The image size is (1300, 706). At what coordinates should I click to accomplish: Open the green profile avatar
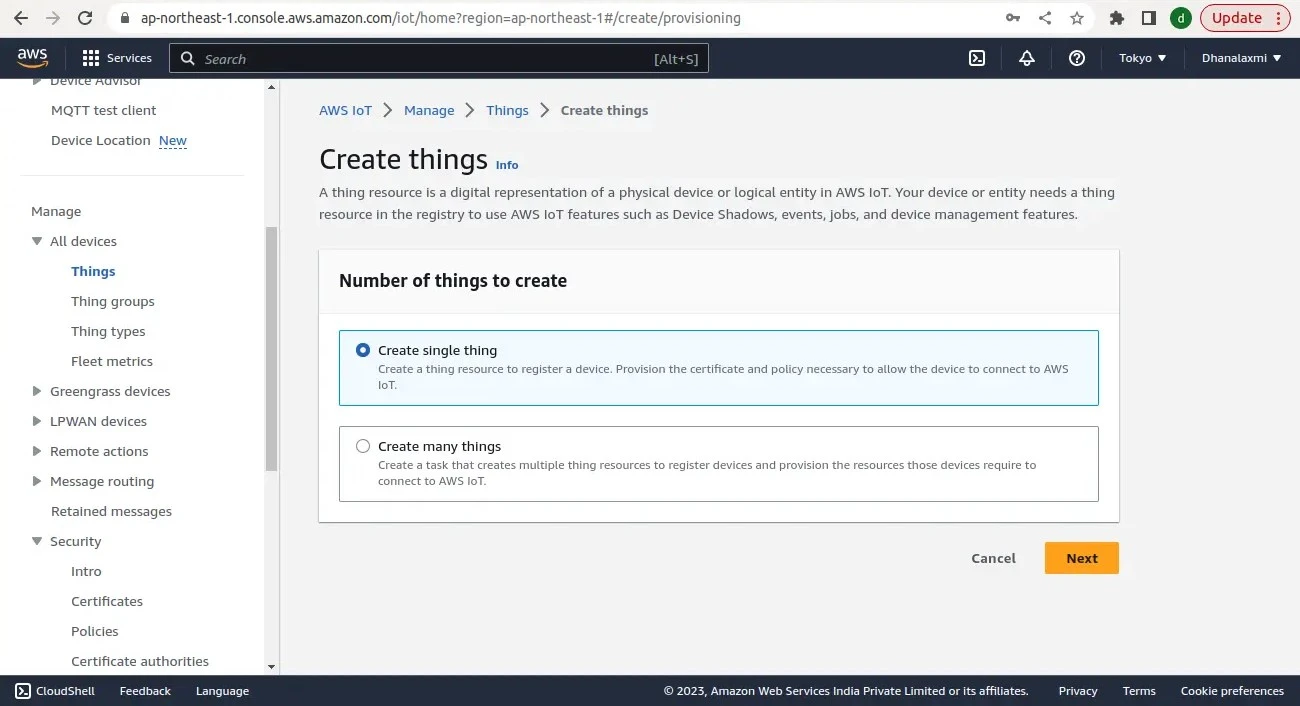1181,18
